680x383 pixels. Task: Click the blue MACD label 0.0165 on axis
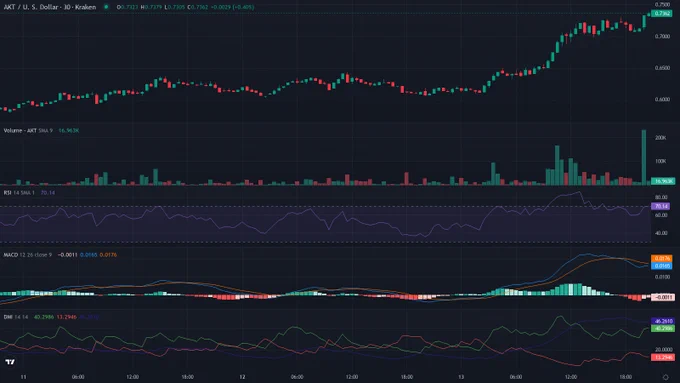click(x=662, y=265)
